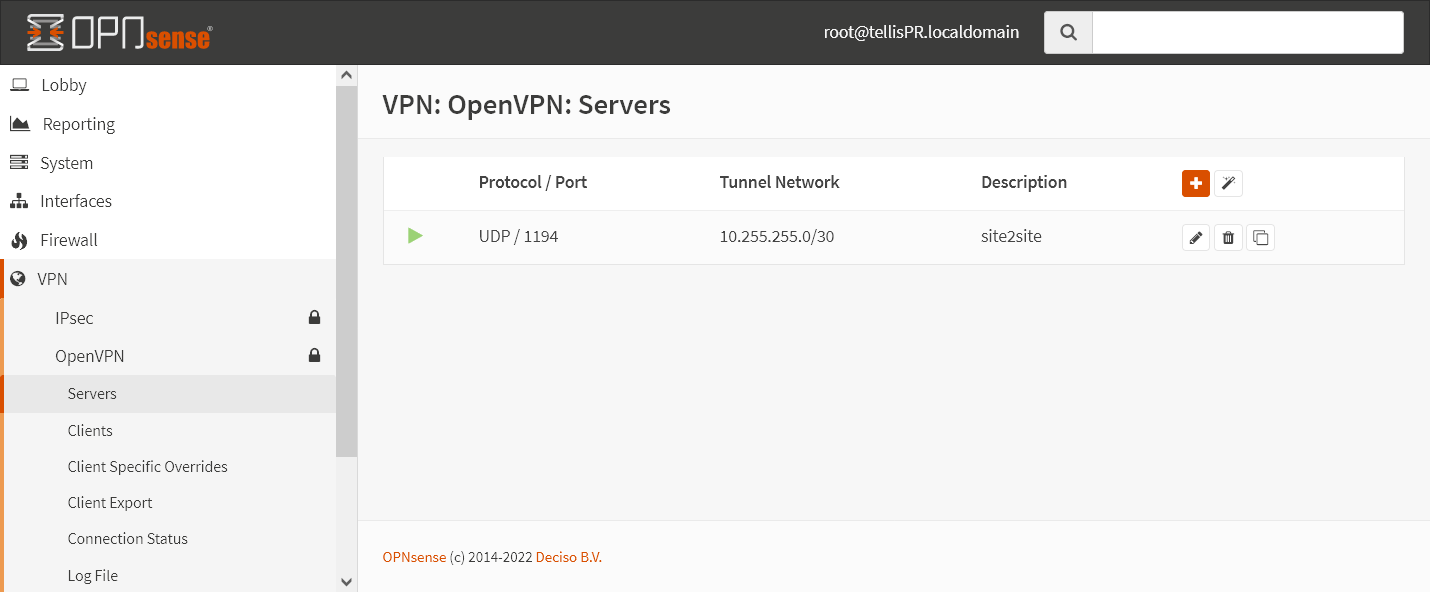1430x592 pixels.
Task: Select the Reporting chart icon
Action: pyautogui.click(x=18, y=123)
